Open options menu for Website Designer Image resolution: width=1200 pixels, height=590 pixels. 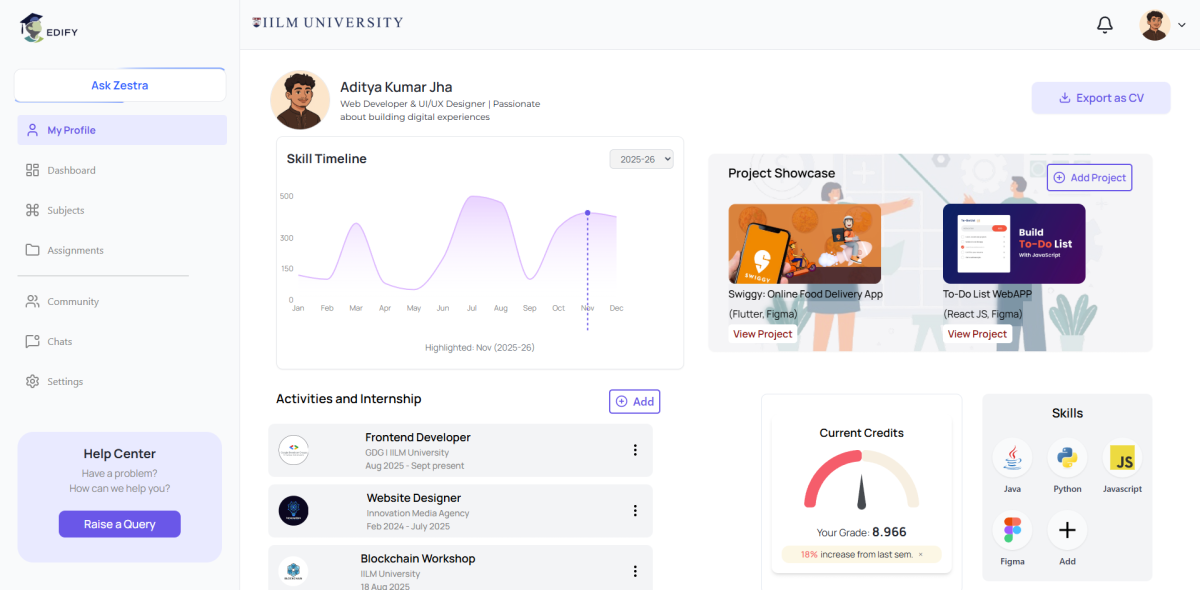(x=634, y=510)
